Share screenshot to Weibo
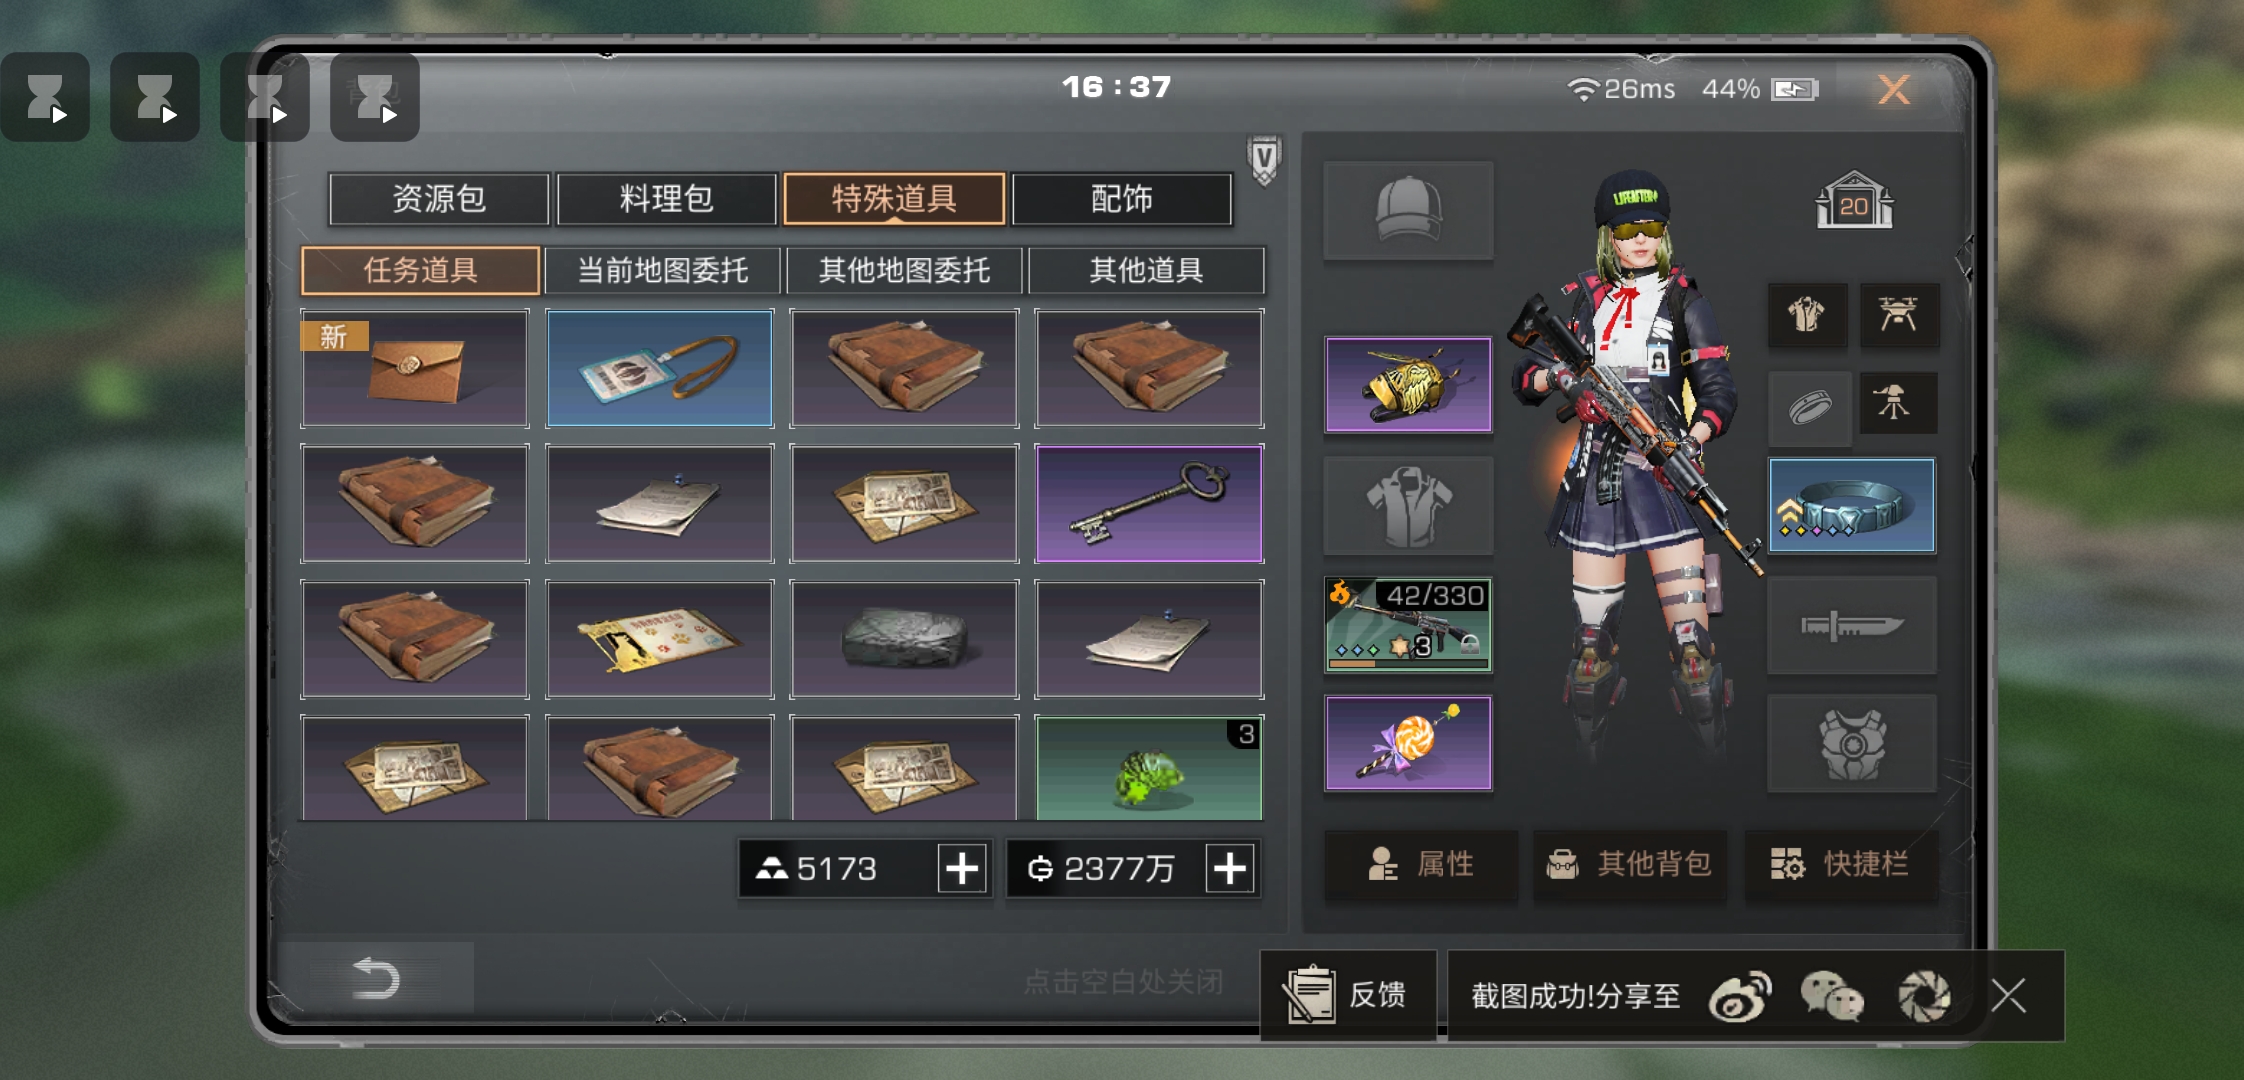Screen dimensions: 2244x1080 point(1739,996)
